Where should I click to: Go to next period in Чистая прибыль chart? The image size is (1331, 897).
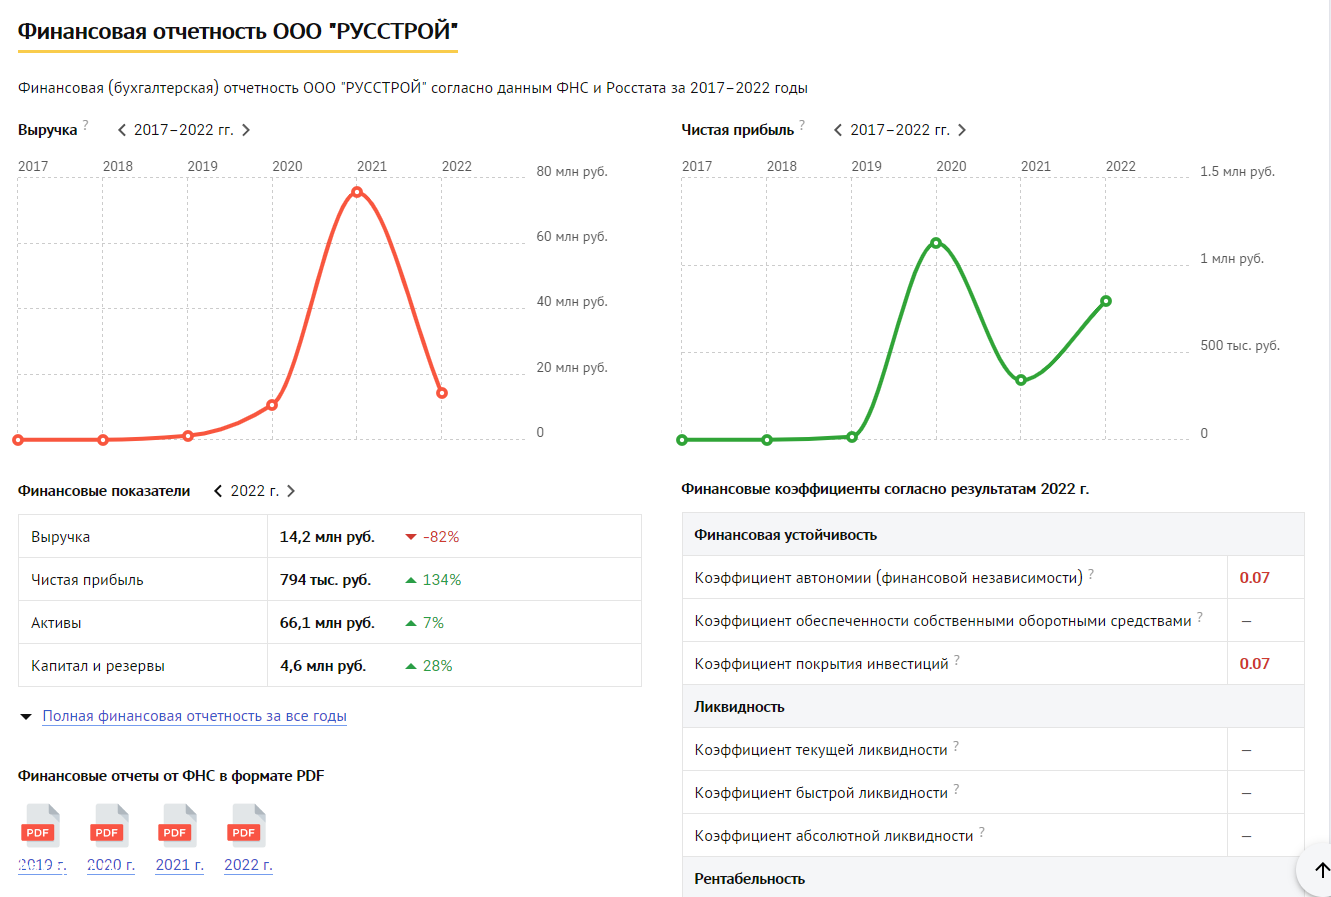962,130
